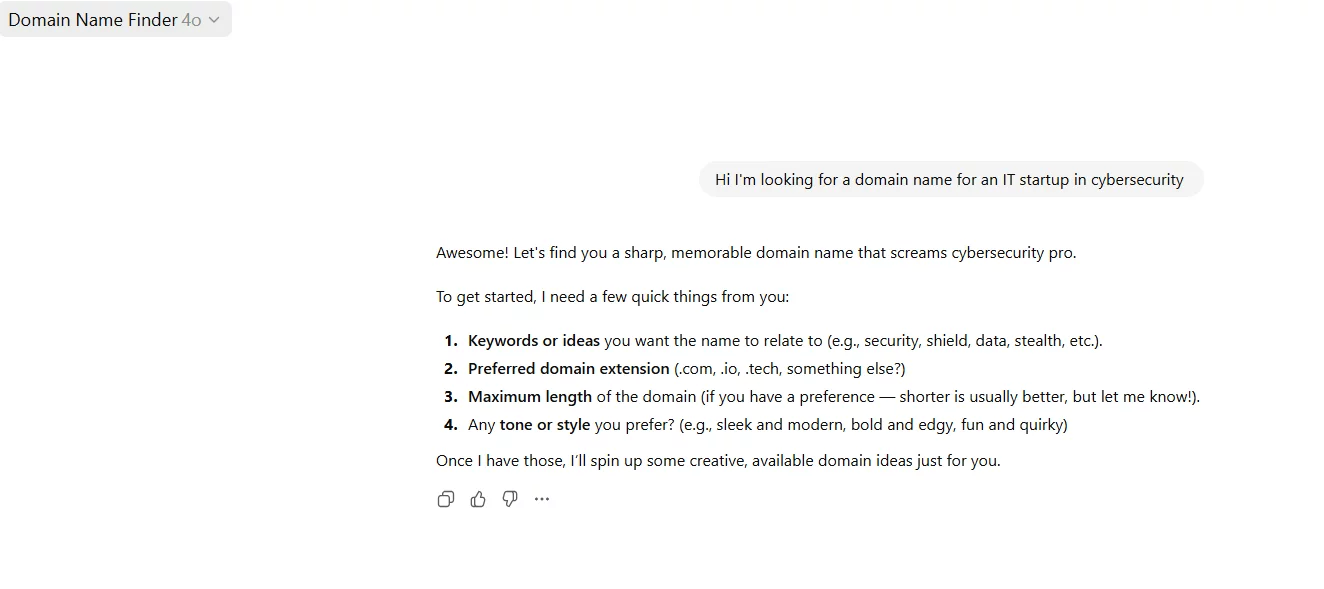Click the user's cybersecurity startup message bubble
This screenshot has width=1324, height=589.
949,180
